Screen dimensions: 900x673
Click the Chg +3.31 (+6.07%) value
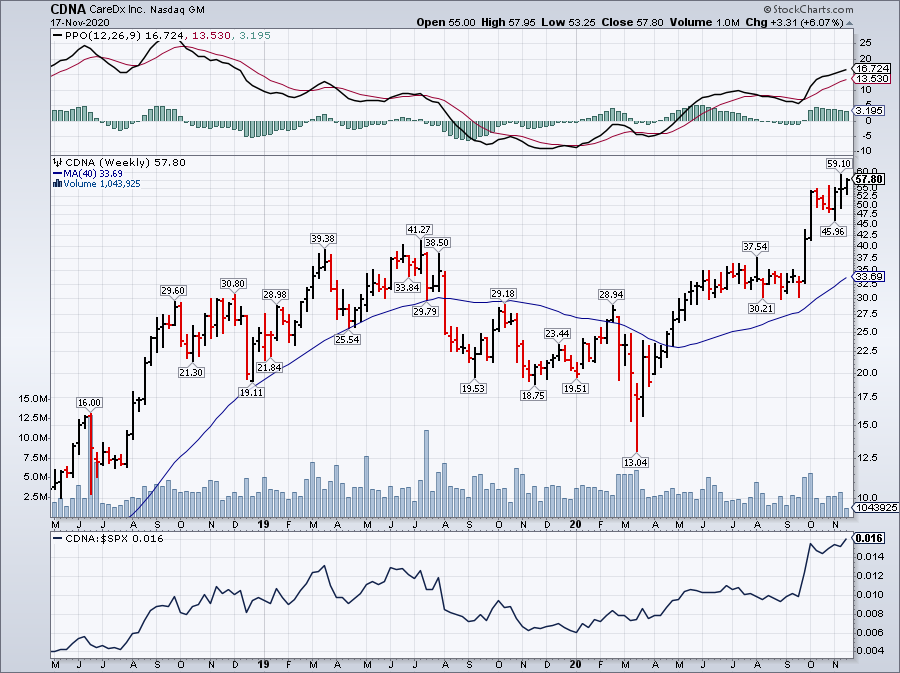(794, 22)
